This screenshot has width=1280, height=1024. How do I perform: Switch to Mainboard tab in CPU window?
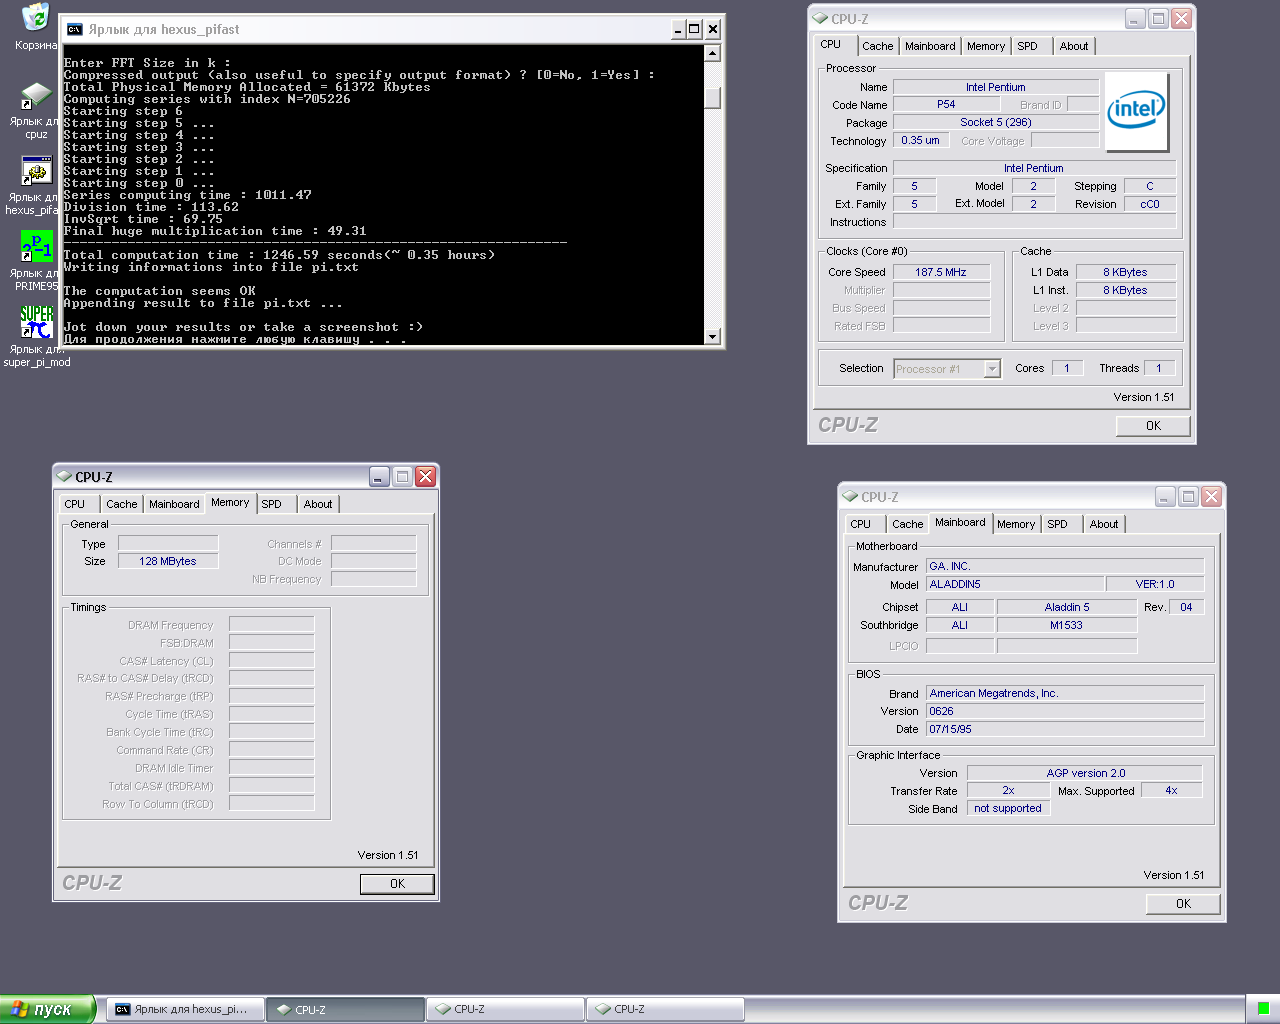coord(930,46)
